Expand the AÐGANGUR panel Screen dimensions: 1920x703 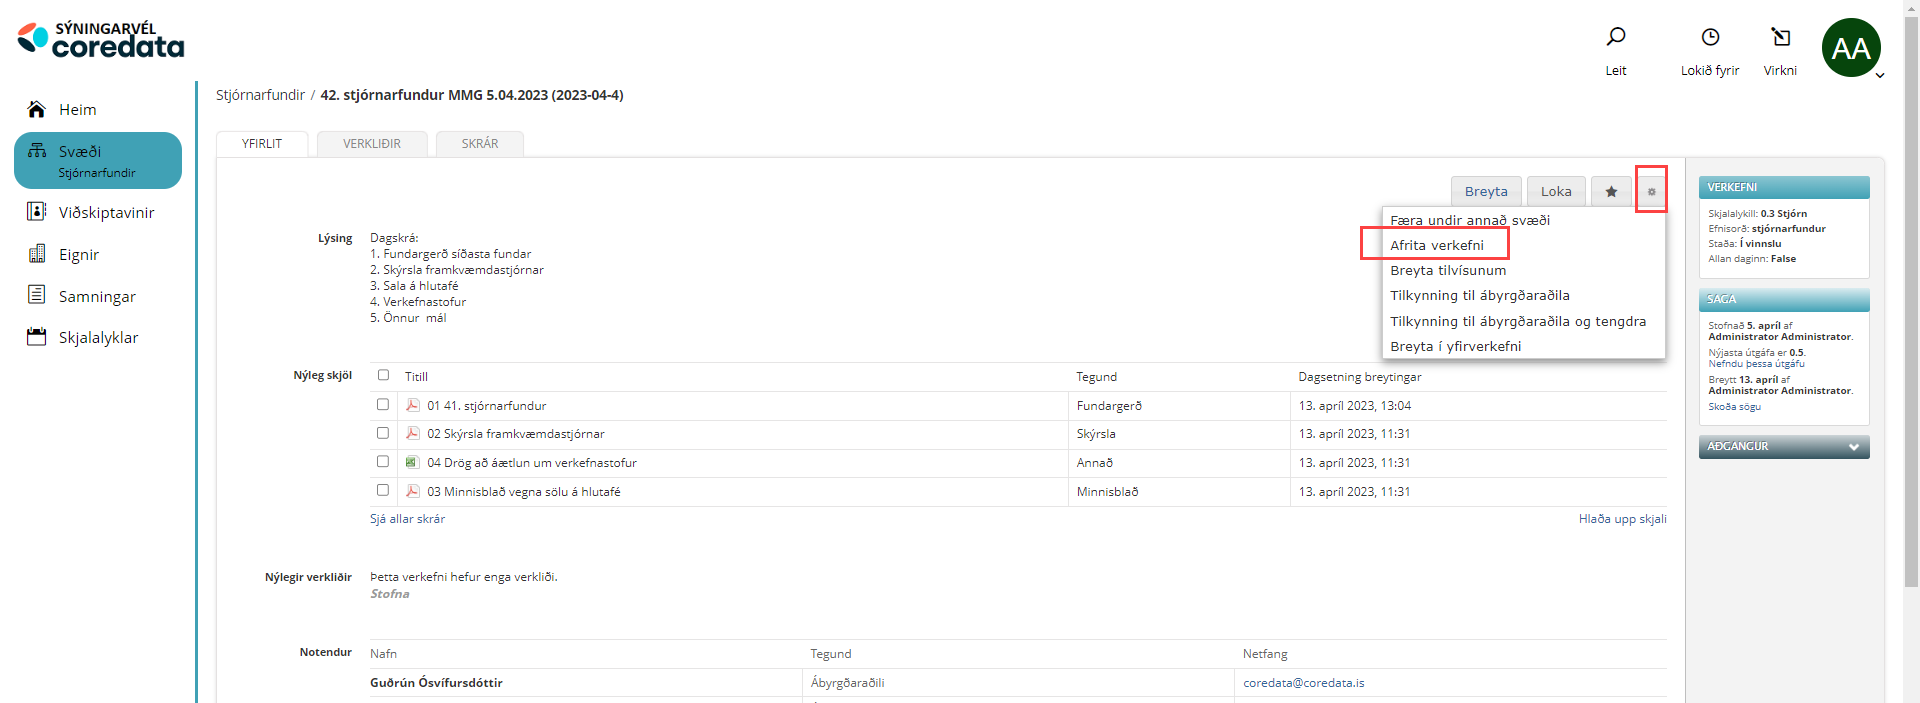[x=1783, y=447]
